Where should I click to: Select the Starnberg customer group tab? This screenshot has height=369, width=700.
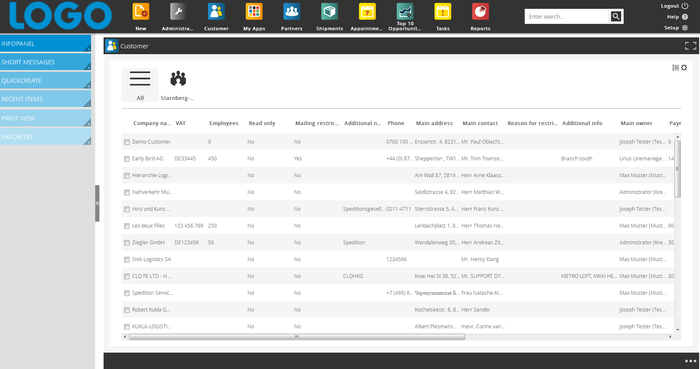pyautogui.click(x=178, y=85)
